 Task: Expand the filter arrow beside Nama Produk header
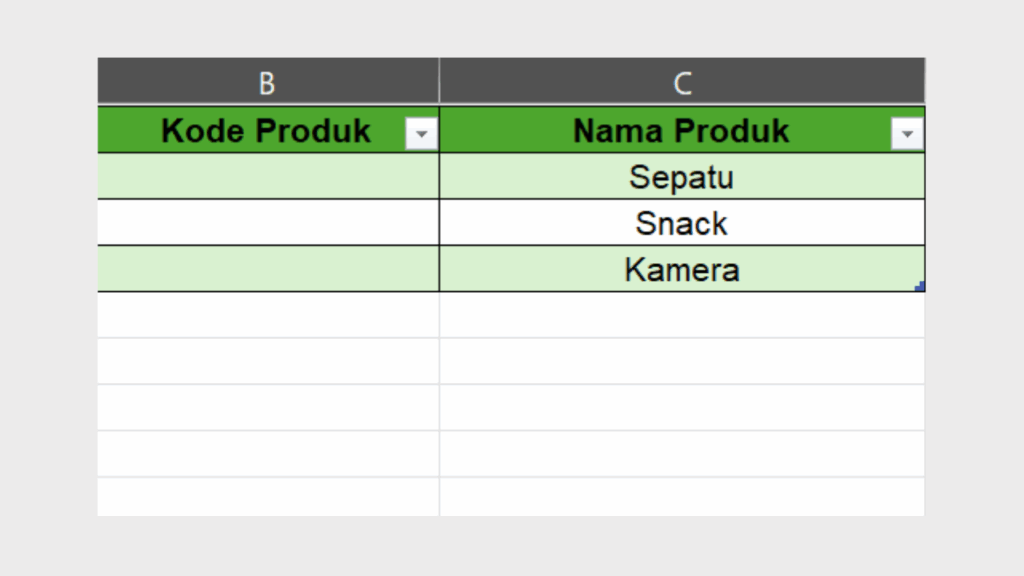(907, 131)
